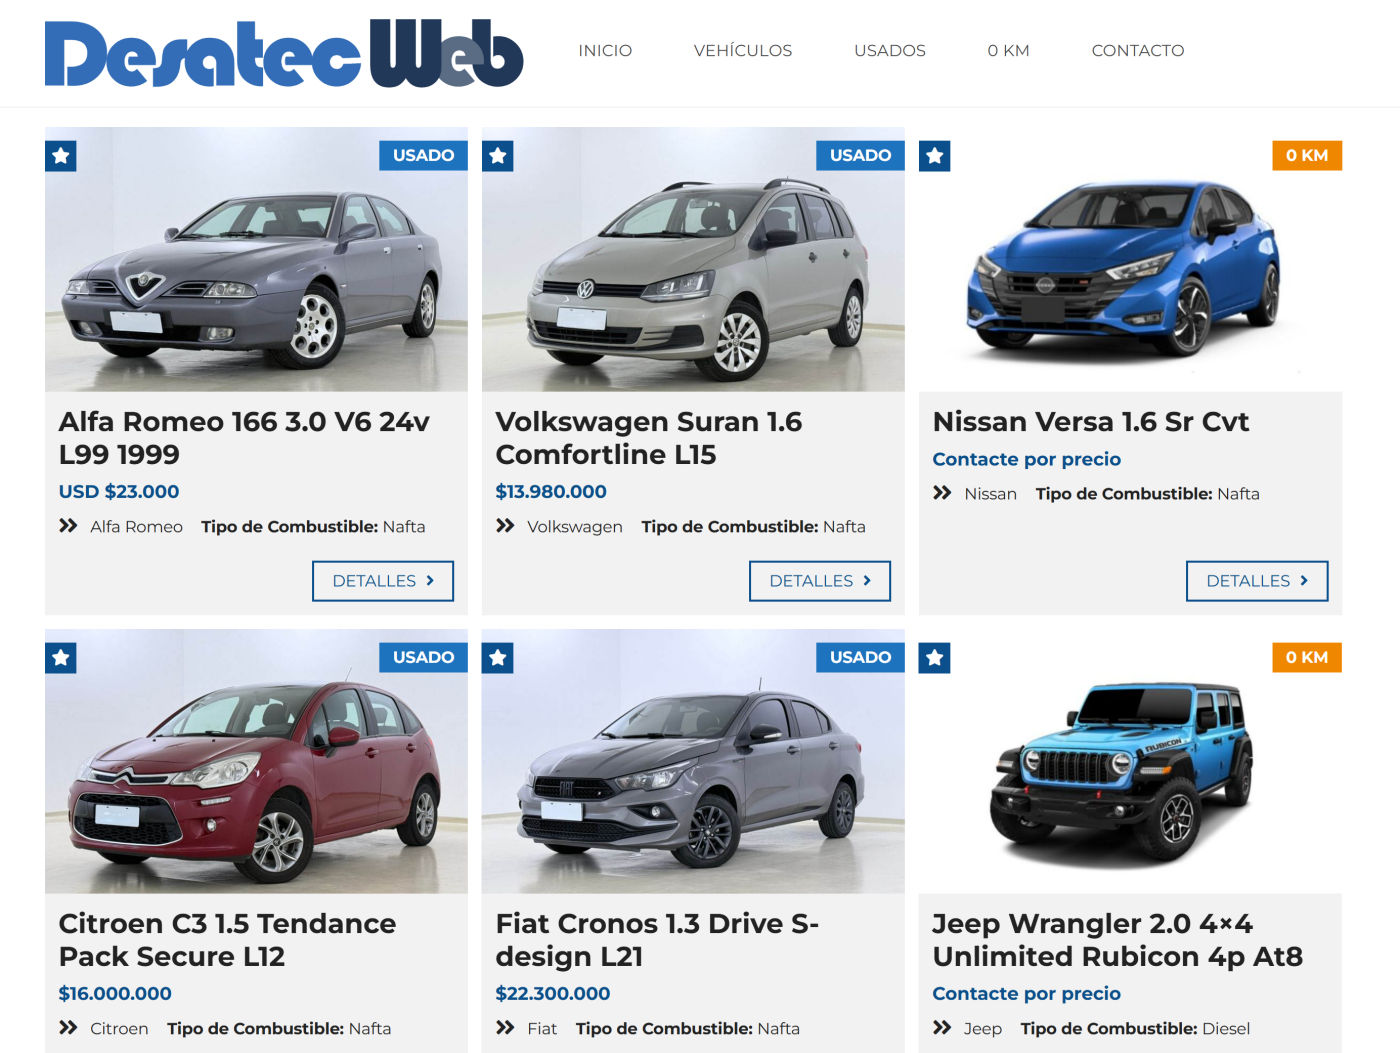Click the Citroen brand link
Screen dimensions: 1400x1053
coord(119,1028)
